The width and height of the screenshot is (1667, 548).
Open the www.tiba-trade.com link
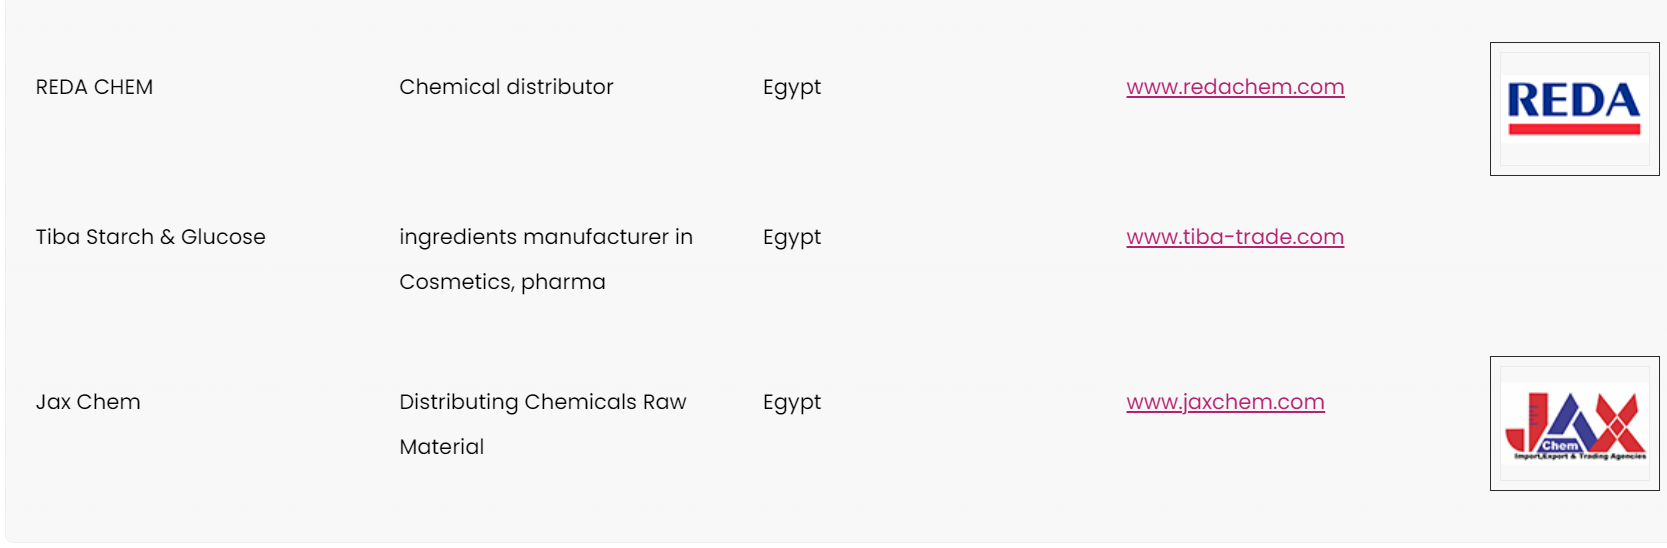pyautogui.click(x=1235, y=237)
